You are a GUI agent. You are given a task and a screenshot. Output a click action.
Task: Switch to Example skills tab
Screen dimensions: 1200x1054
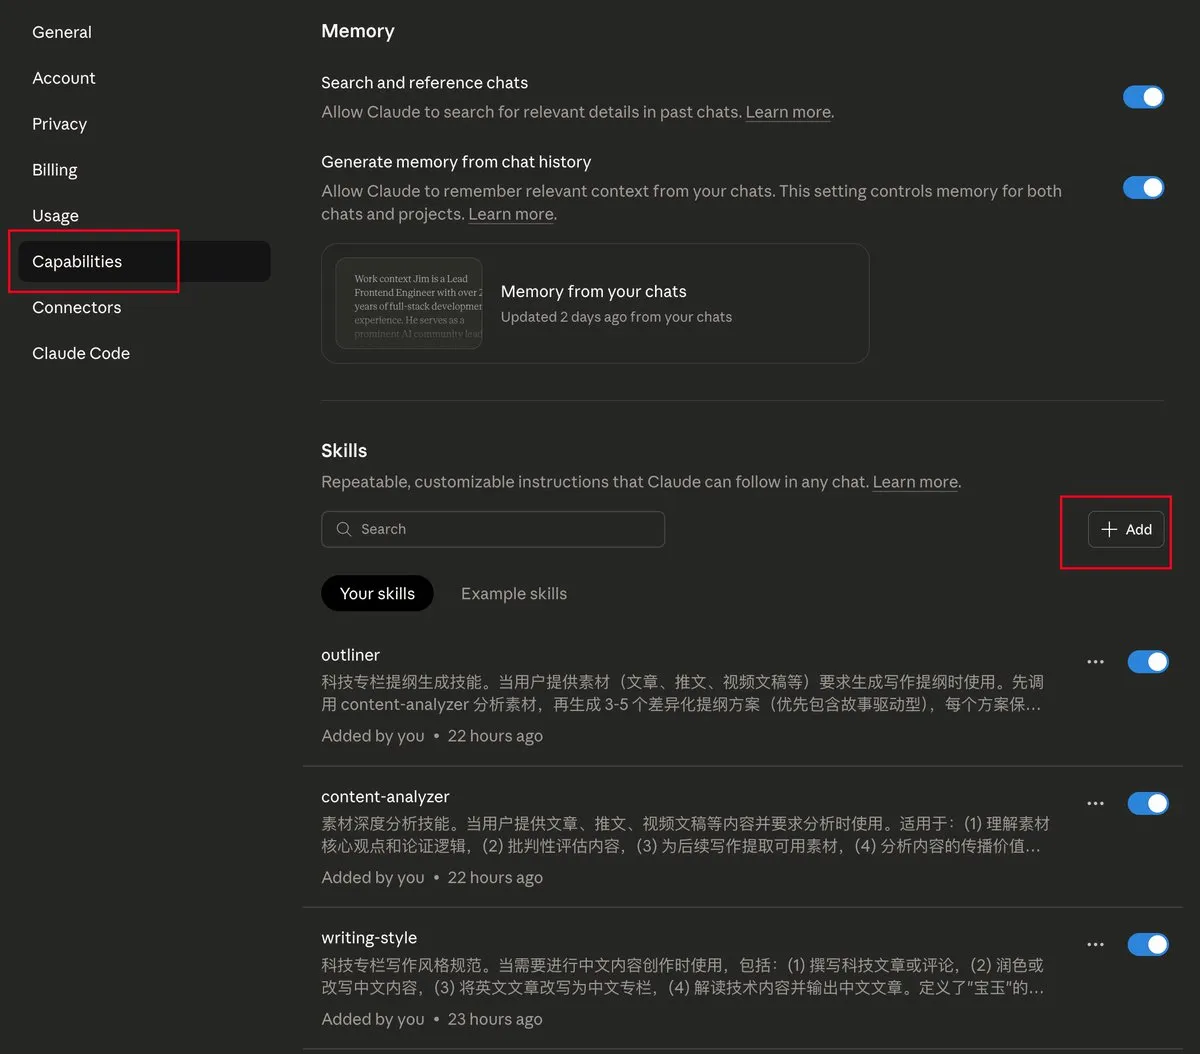click(514, 593)
